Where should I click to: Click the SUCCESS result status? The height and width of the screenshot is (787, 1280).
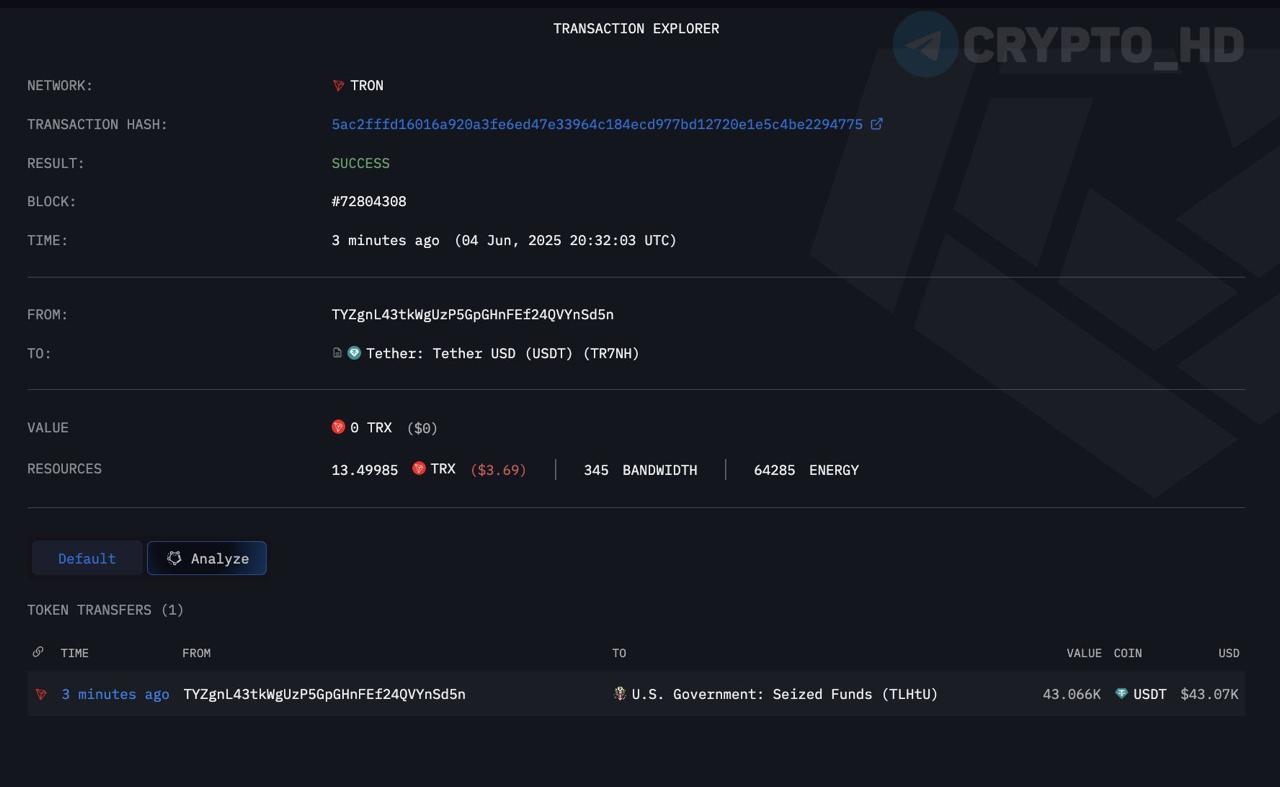[x=361, y=163]
